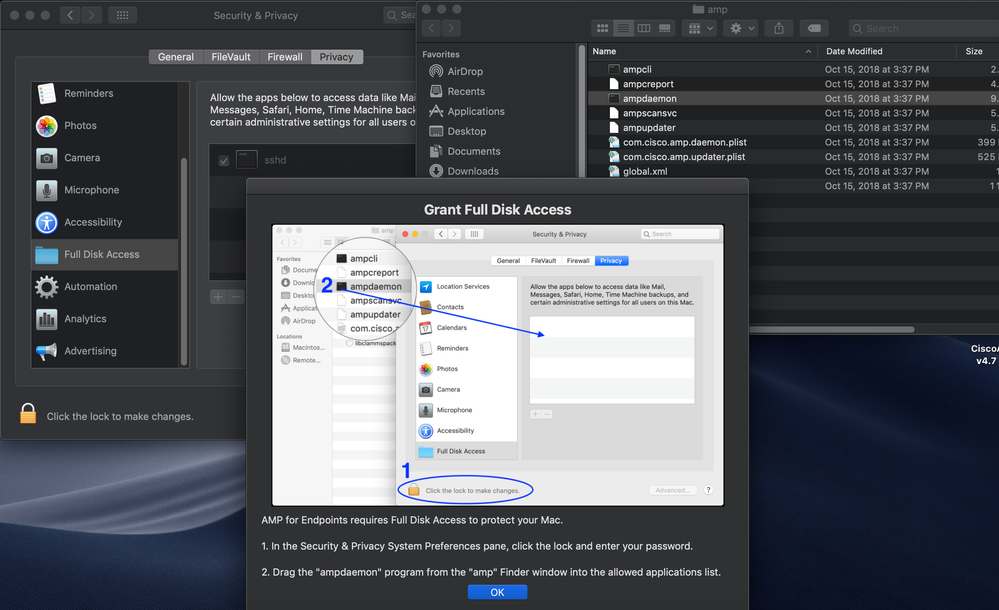
Task: Click the Finder horizontal scrollbar
Action: tap(831, 330)
